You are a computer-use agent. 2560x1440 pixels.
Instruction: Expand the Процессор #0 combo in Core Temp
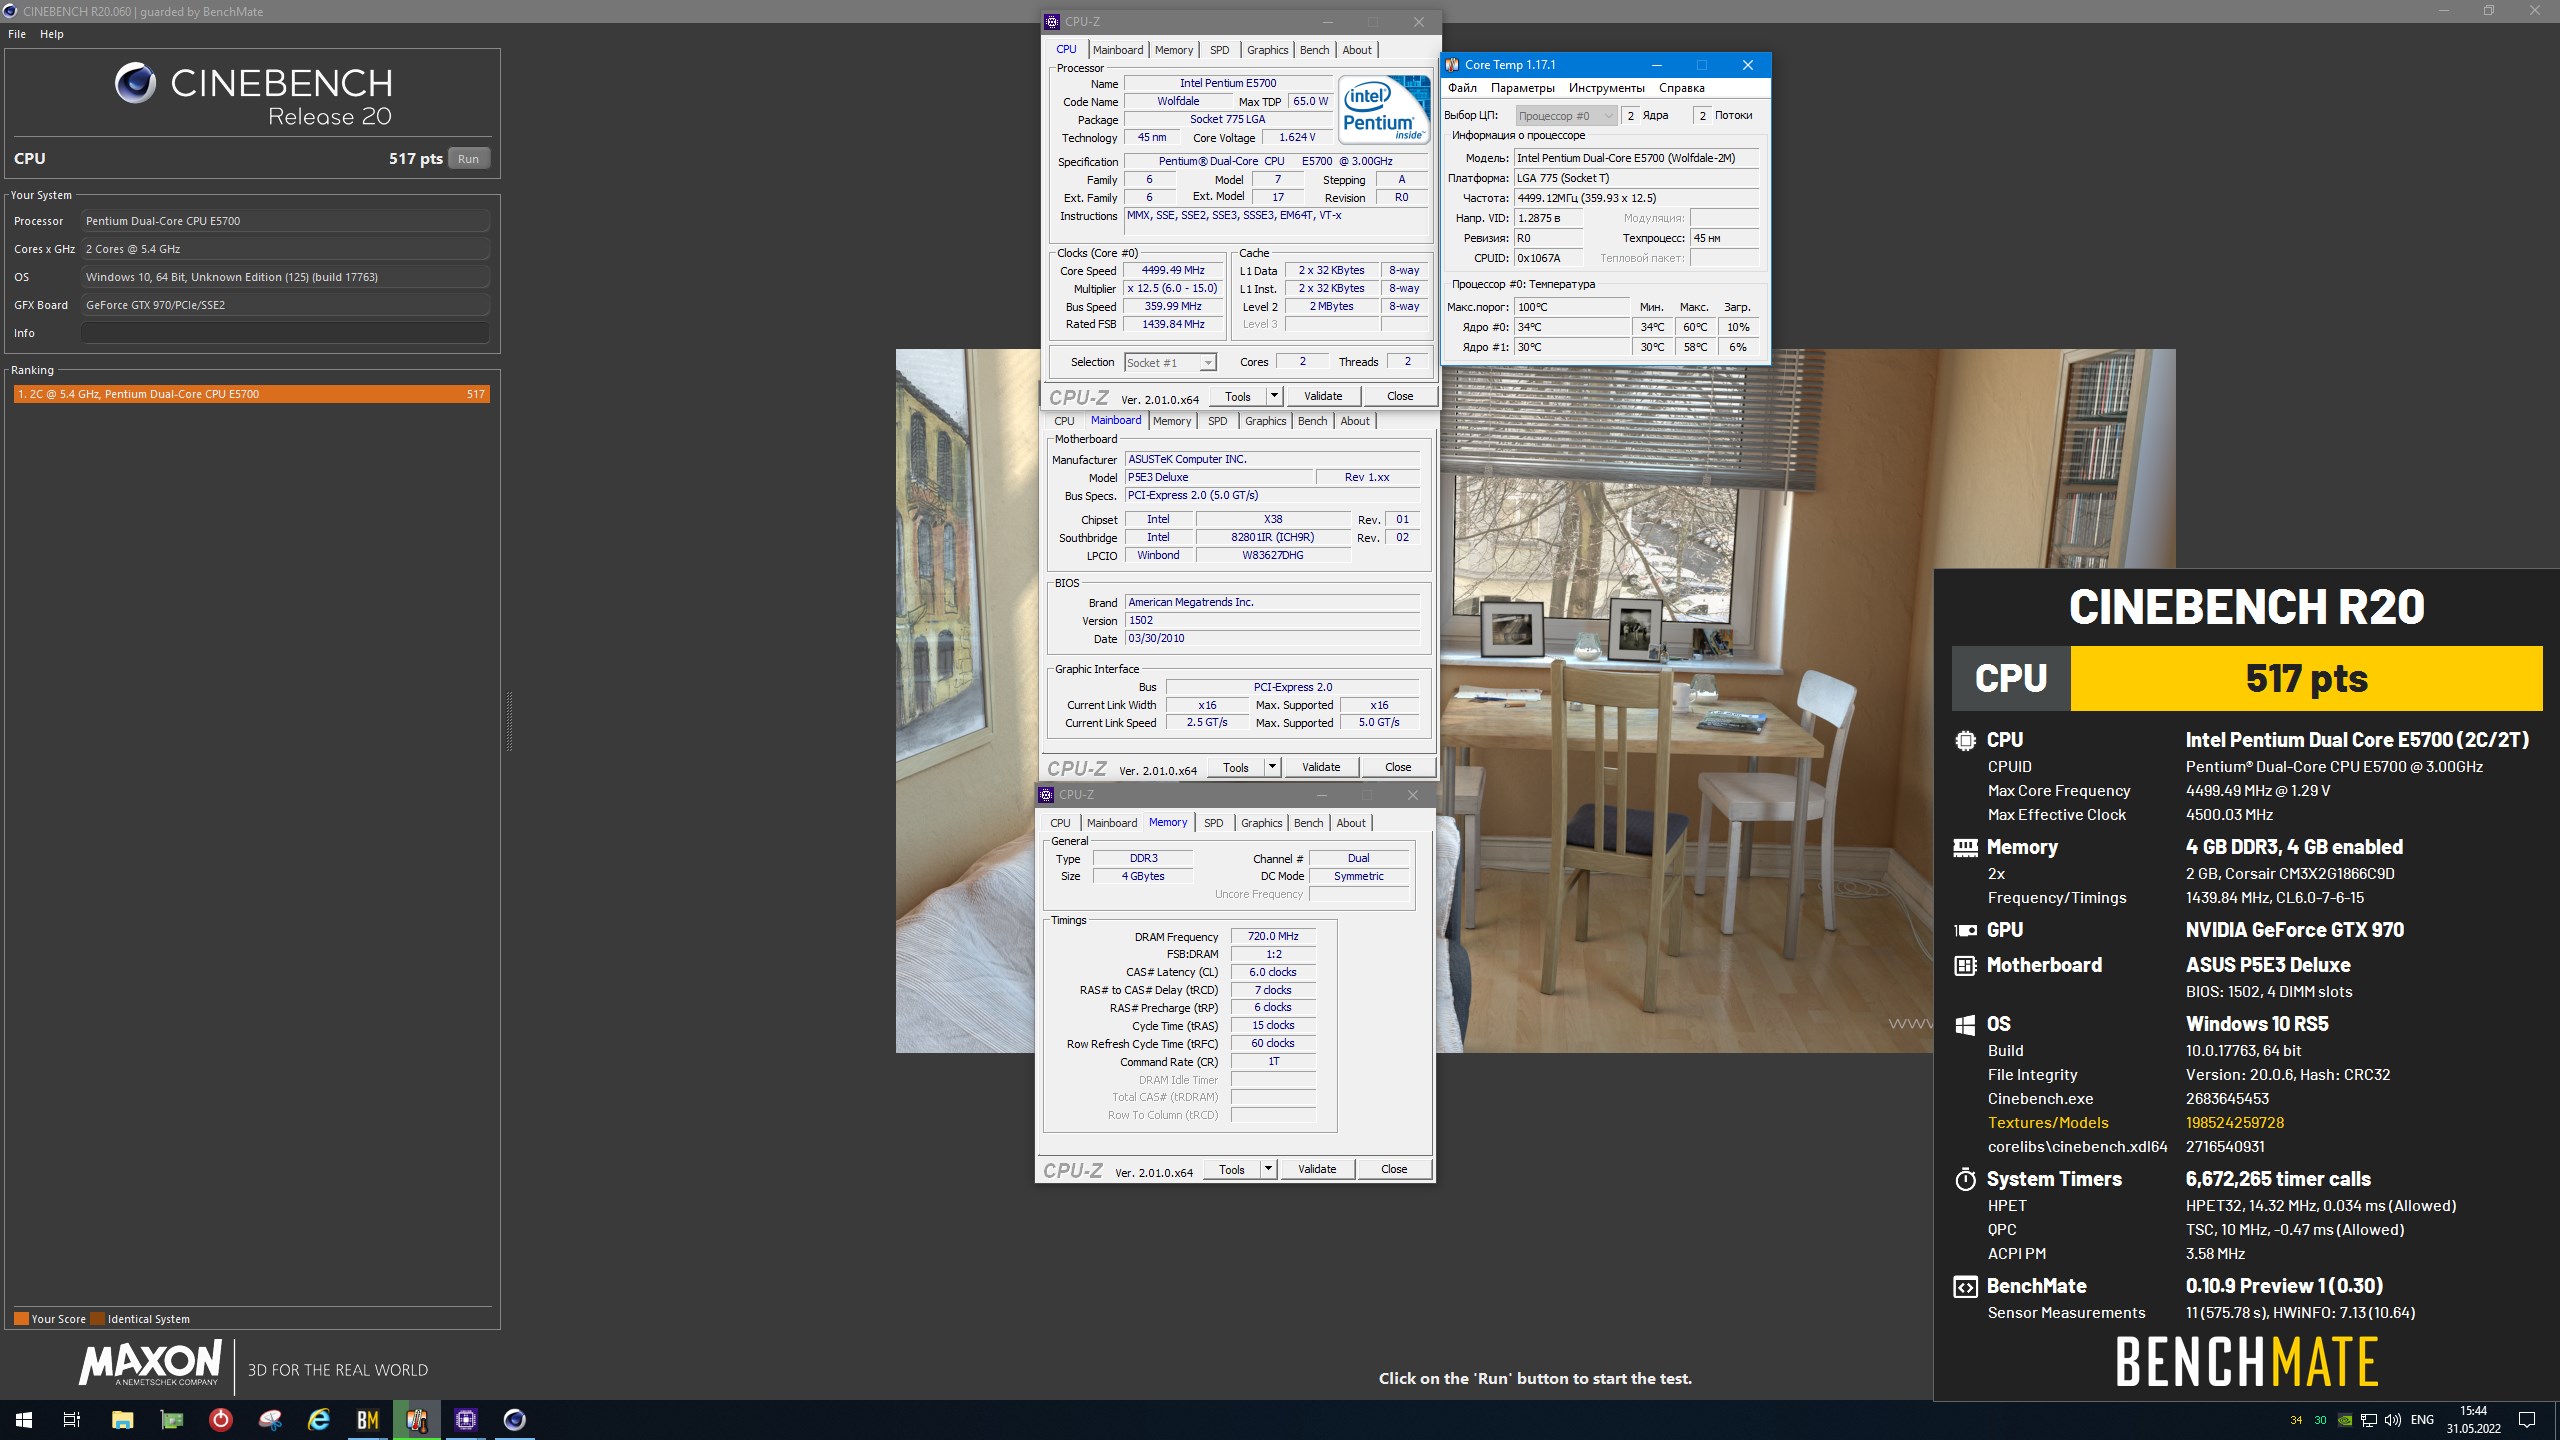pos(1566,116)
